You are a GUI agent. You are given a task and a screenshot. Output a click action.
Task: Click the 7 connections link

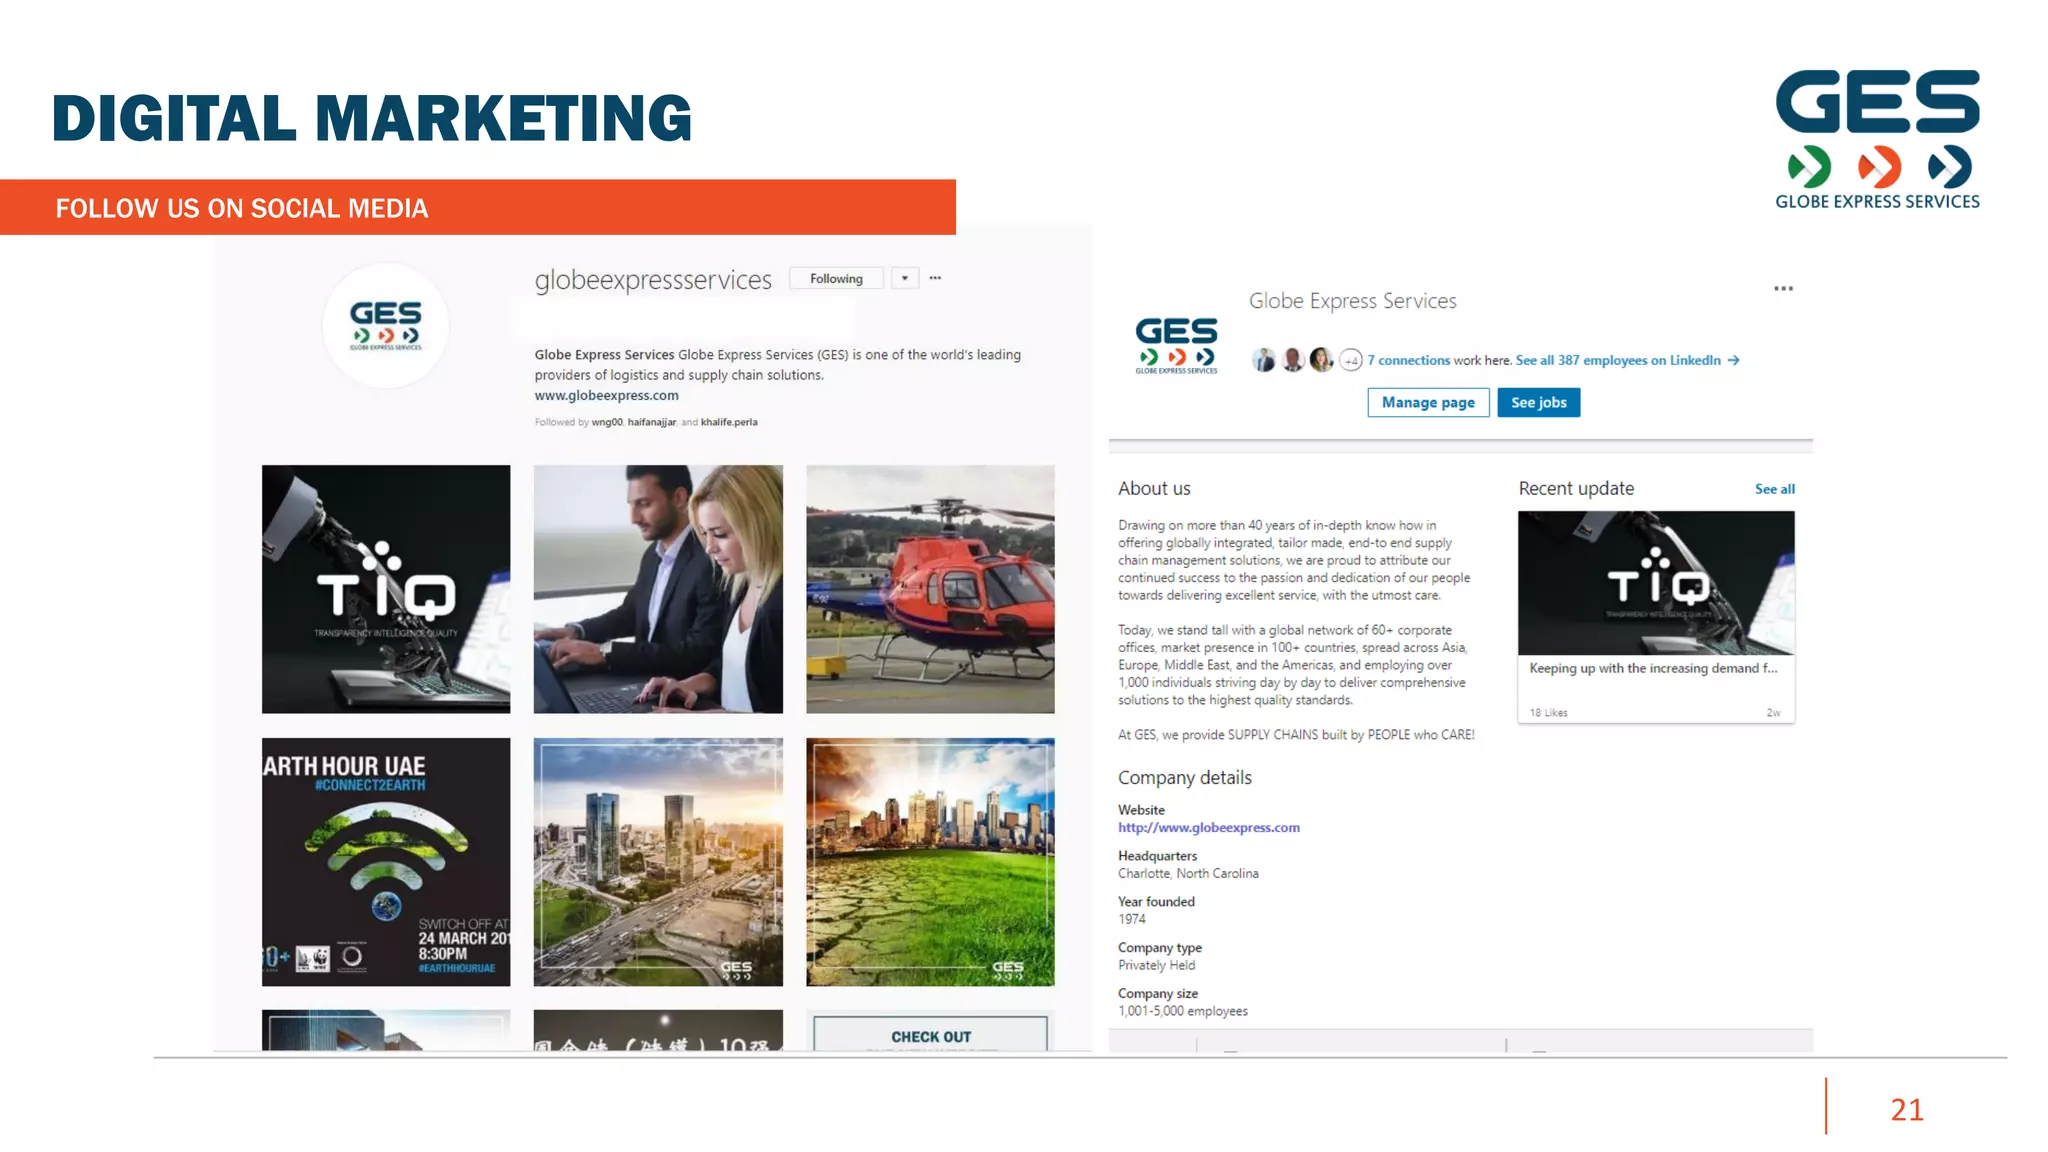[1408, 361]
